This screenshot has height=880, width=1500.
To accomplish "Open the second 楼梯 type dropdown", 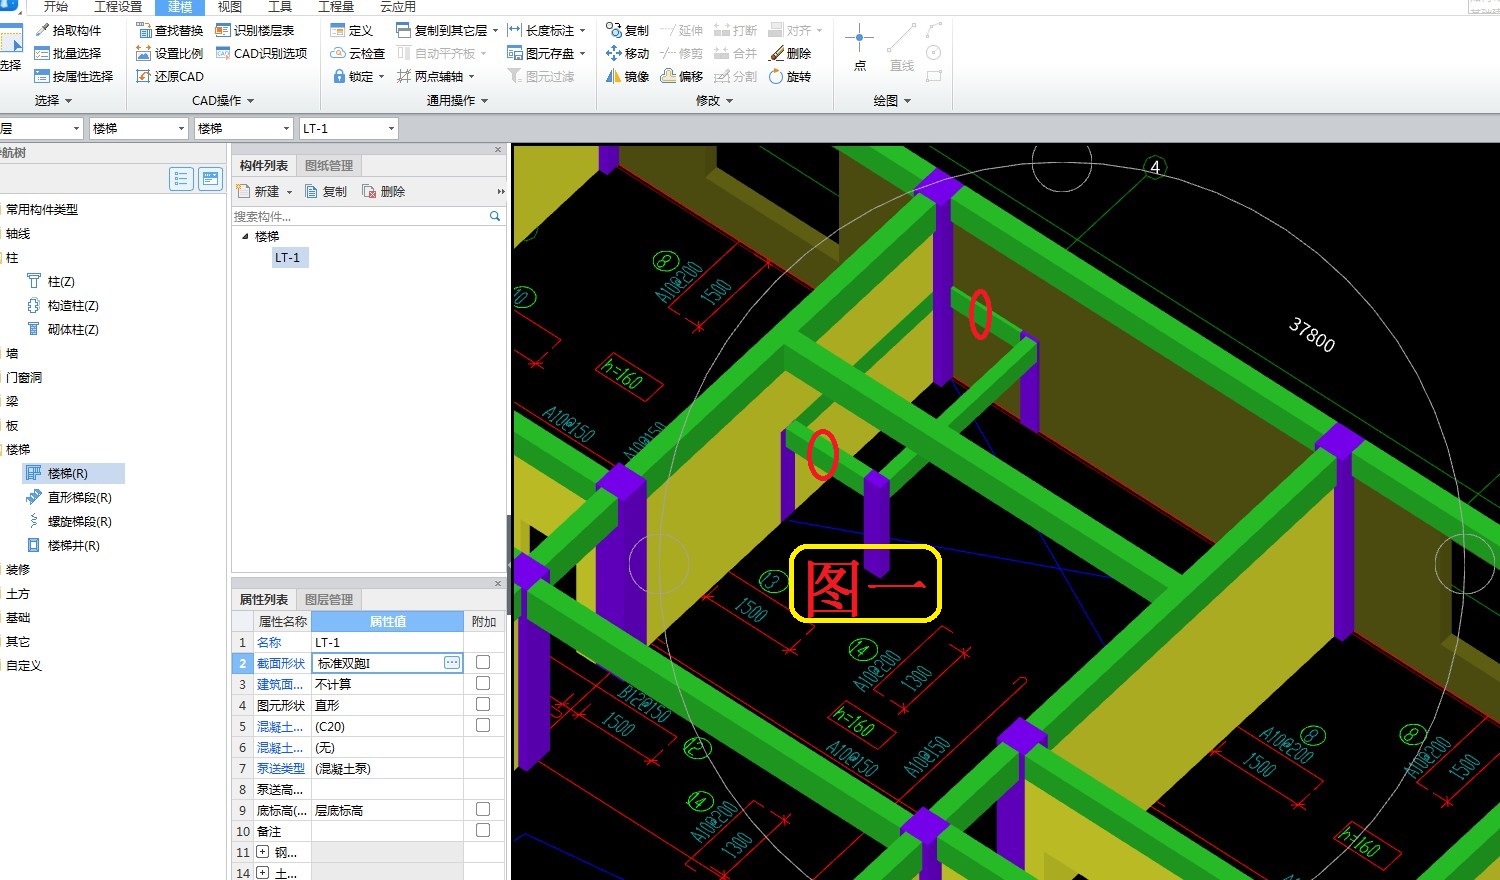I will click(x=286, y=128).
